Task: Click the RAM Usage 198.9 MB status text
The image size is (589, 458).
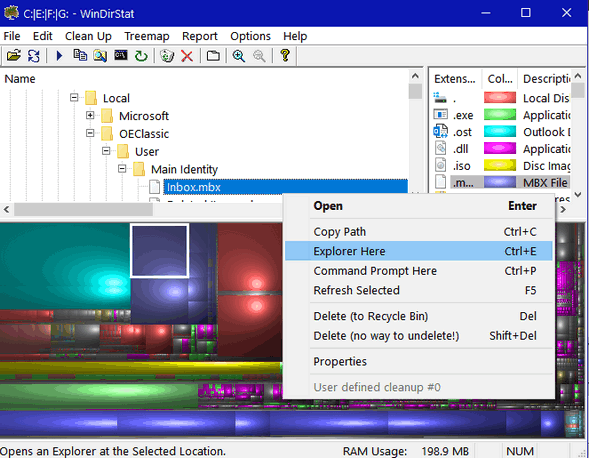Action: [x=405, y=451]
